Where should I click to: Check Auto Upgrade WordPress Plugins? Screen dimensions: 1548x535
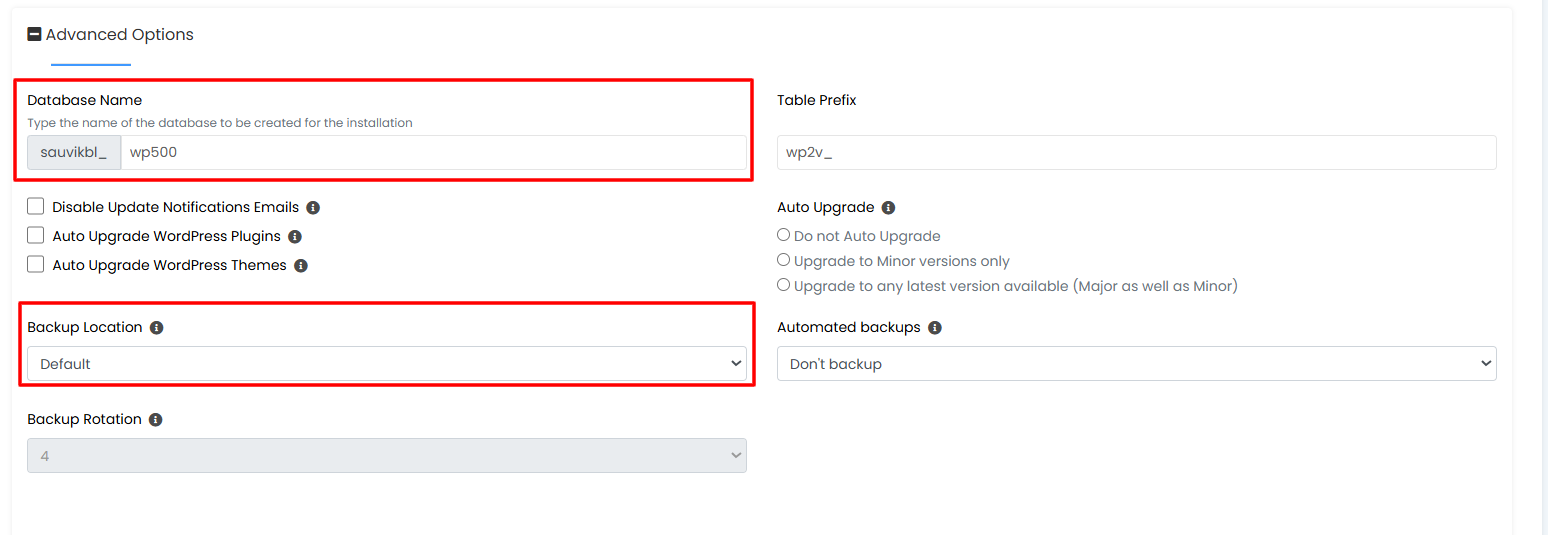(x=36, y=236)
